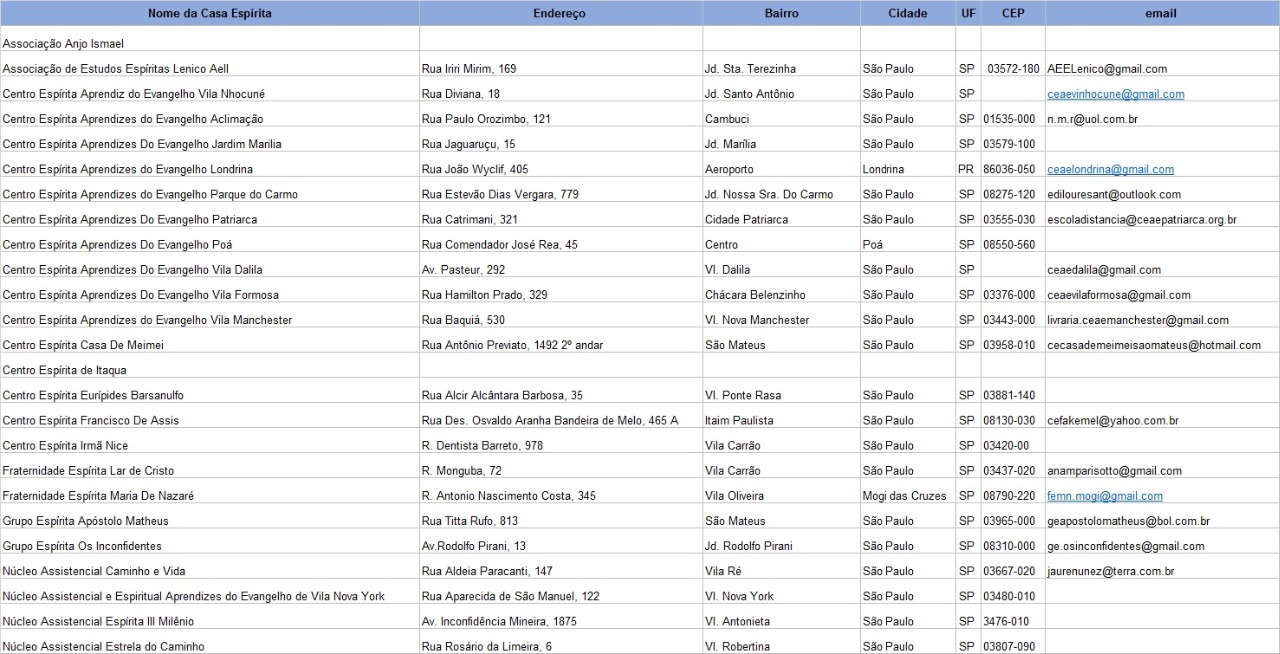Select the 'email' column header
The image size is (1280, 654).
pyautogui.click(x=1161, y=14)
